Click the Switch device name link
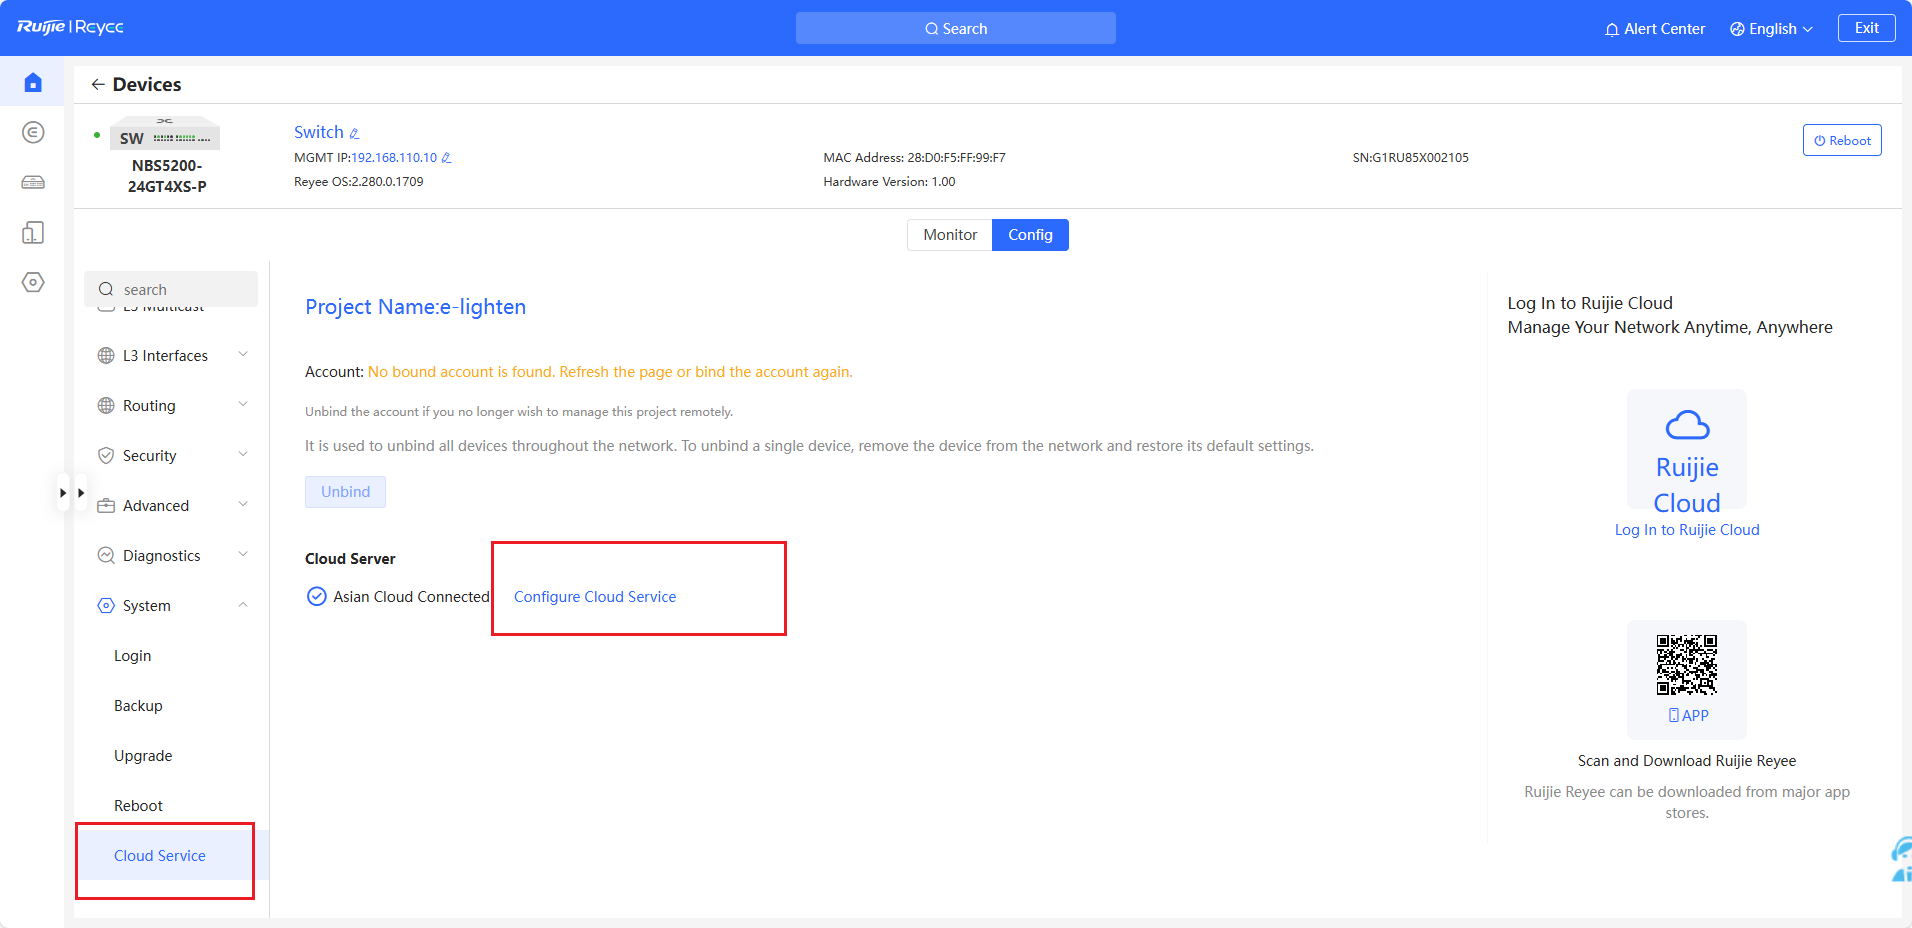1912x928 pixels. (x=319, y=132)
